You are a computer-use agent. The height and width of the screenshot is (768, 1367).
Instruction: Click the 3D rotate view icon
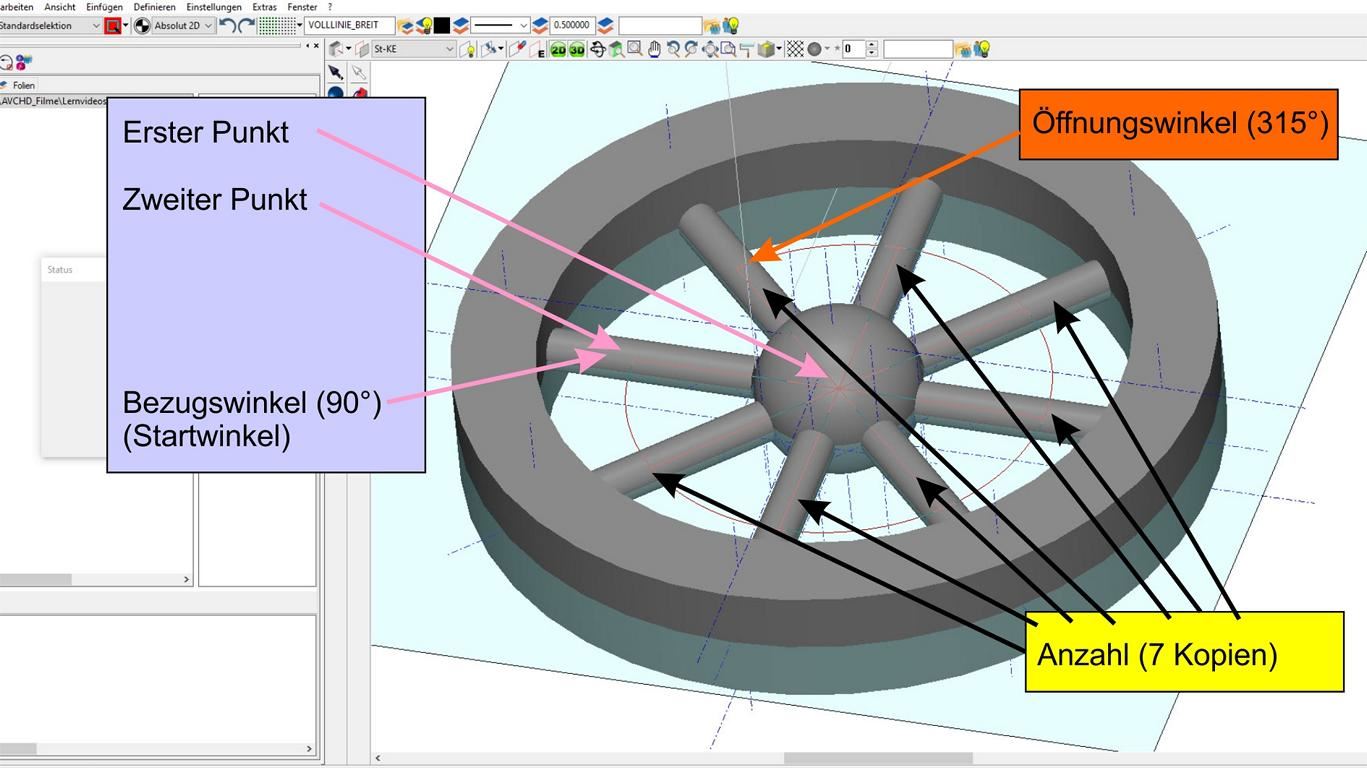pyautogui.click(x=598, y=49)
